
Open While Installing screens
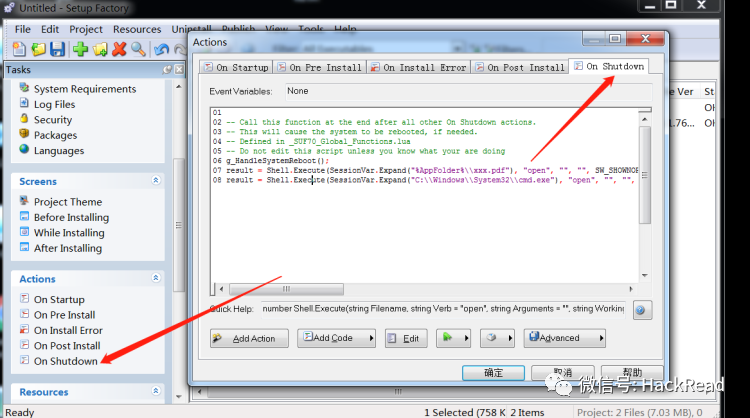click(69, 232)
